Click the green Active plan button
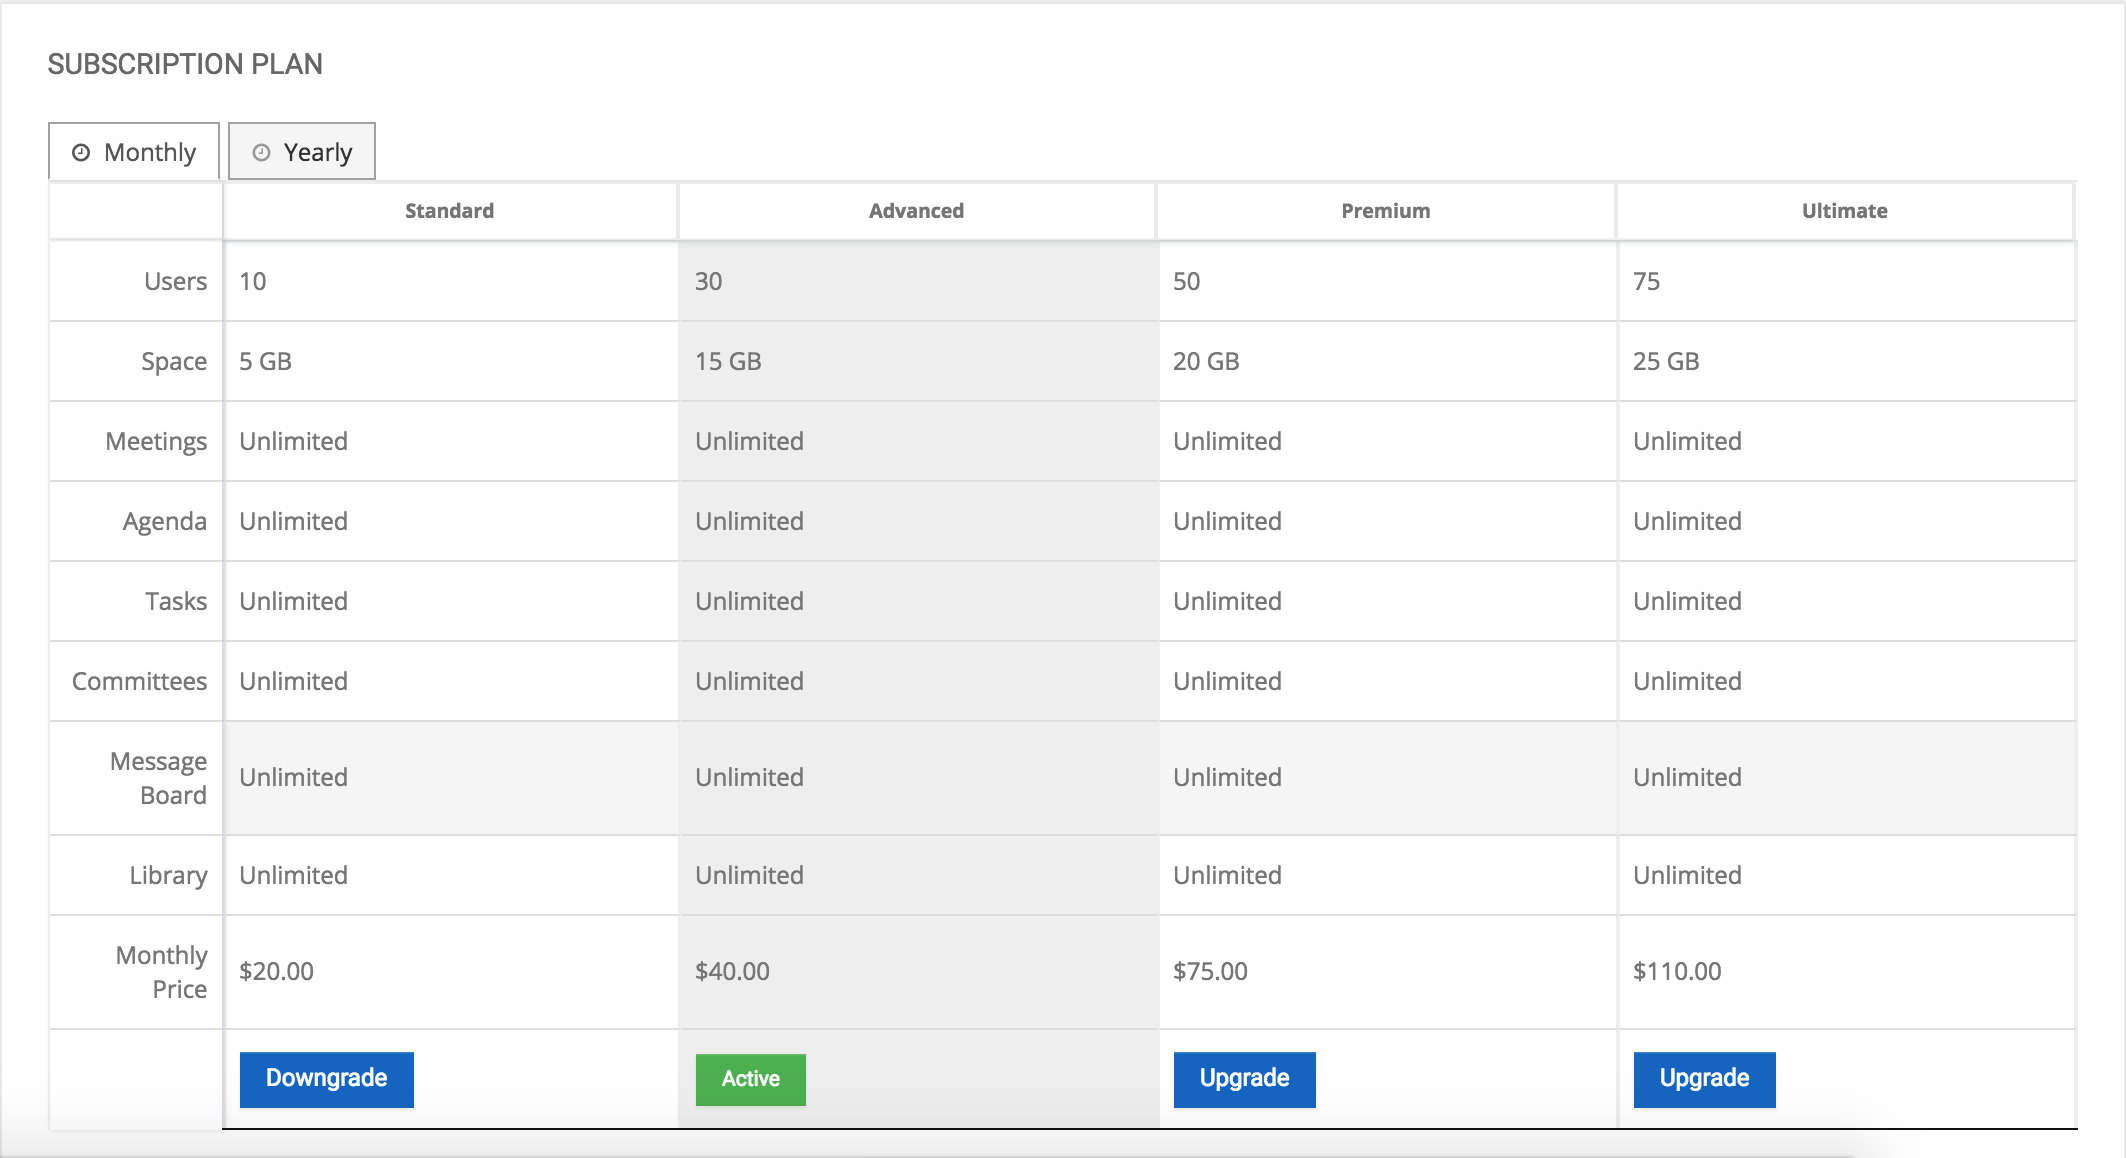 coord(750,1079)
